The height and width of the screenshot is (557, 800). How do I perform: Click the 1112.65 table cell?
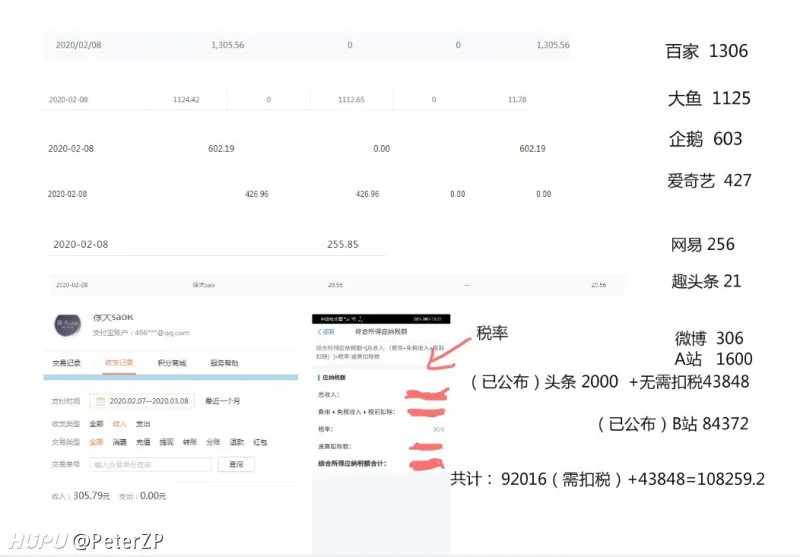click(351, 99)
